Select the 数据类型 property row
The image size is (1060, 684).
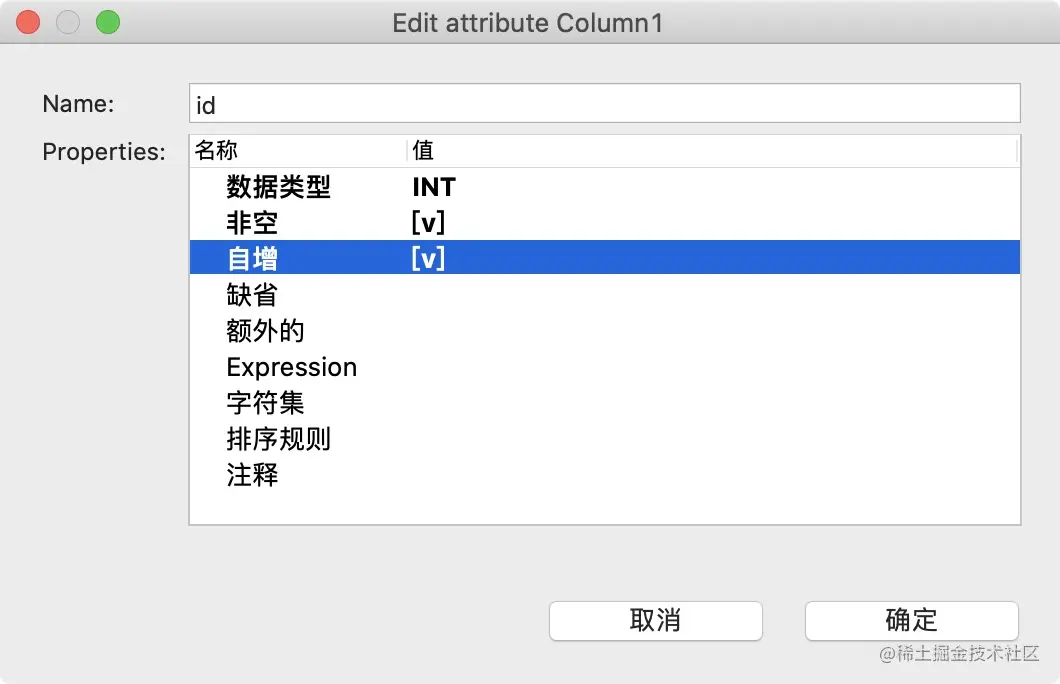(x=604, y=187)
